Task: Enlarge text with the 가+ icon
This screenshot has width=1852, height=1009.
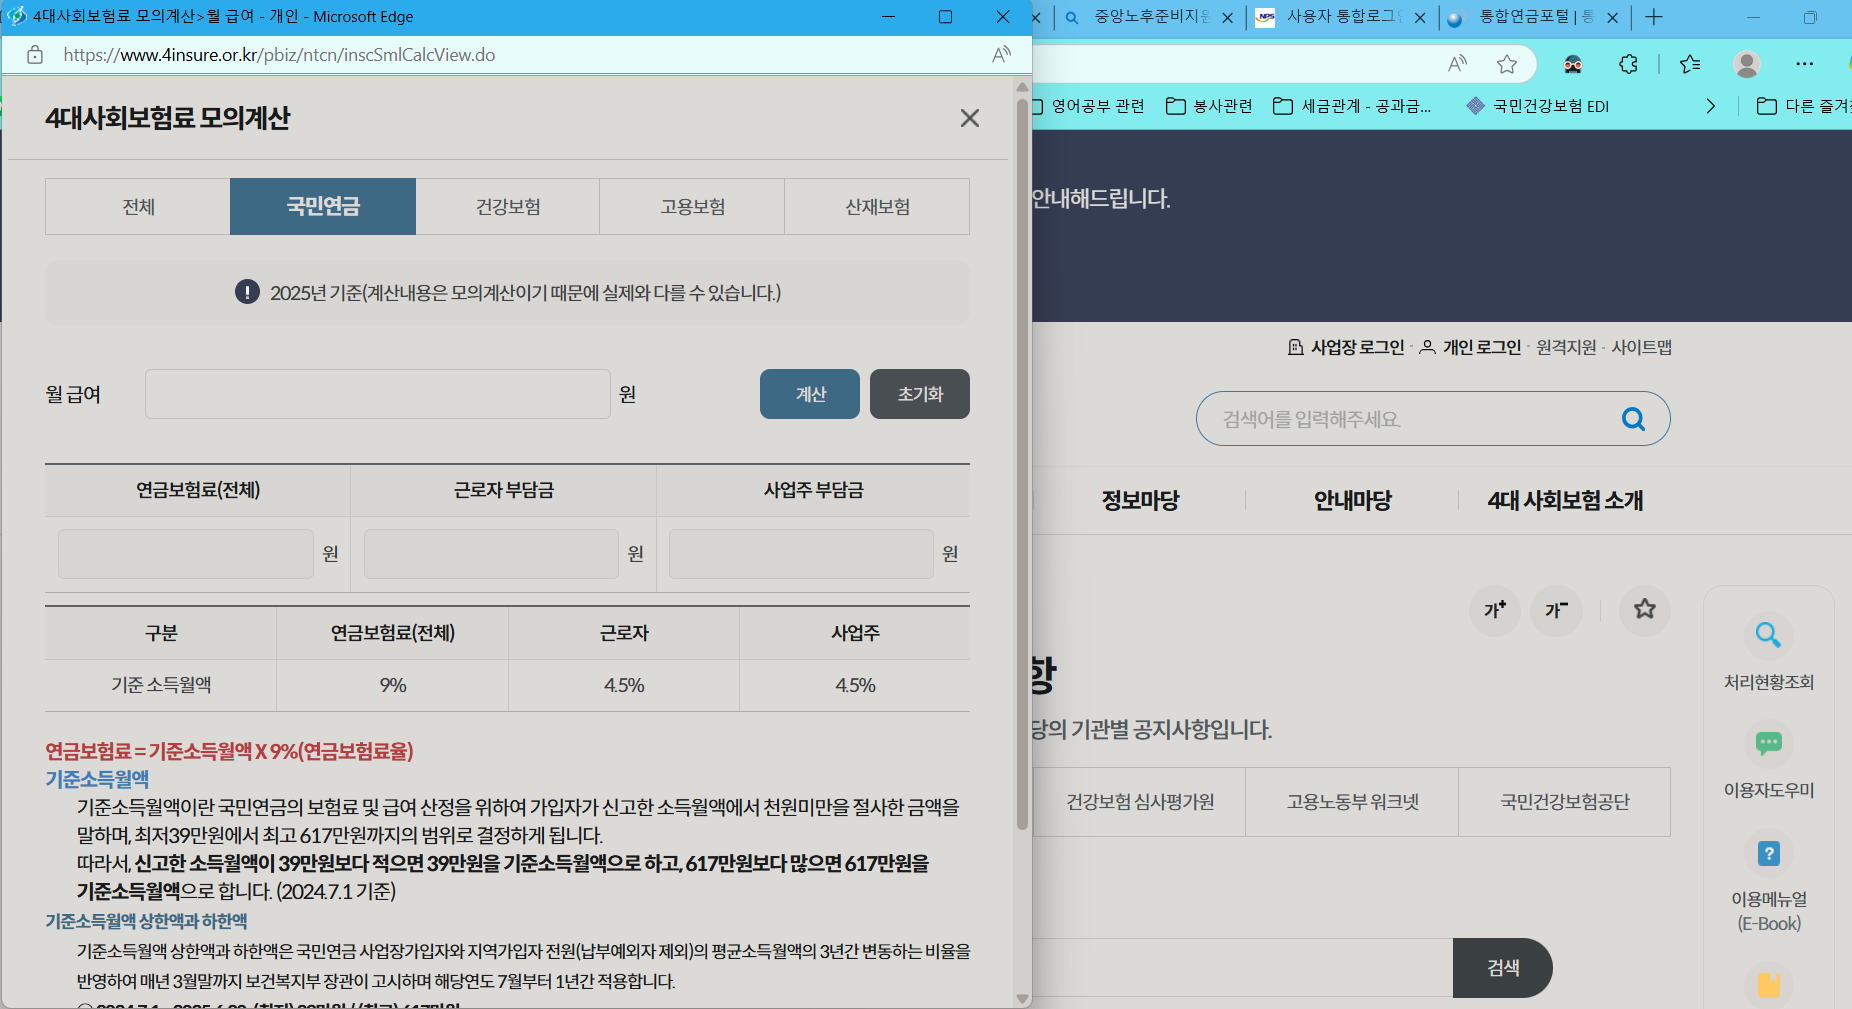Action: [1494, 611]
